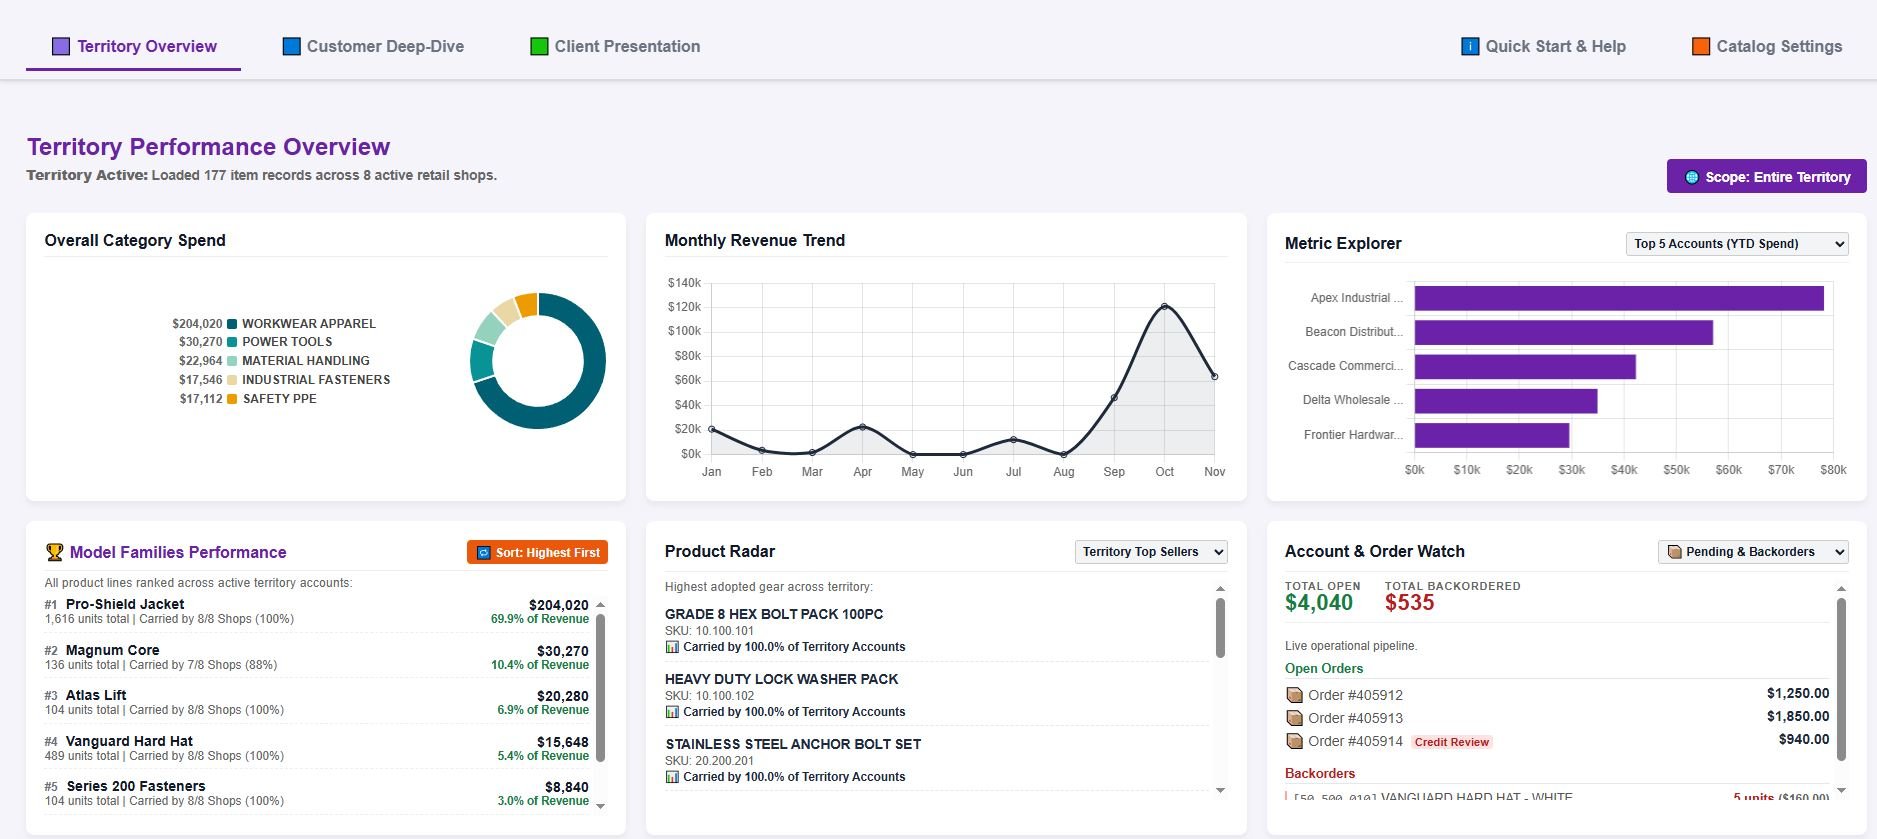Image resolution: width=1877 pixels, height=839 pixels.
Task: Go to Catalog Settings
Action: coord(1766,46)
